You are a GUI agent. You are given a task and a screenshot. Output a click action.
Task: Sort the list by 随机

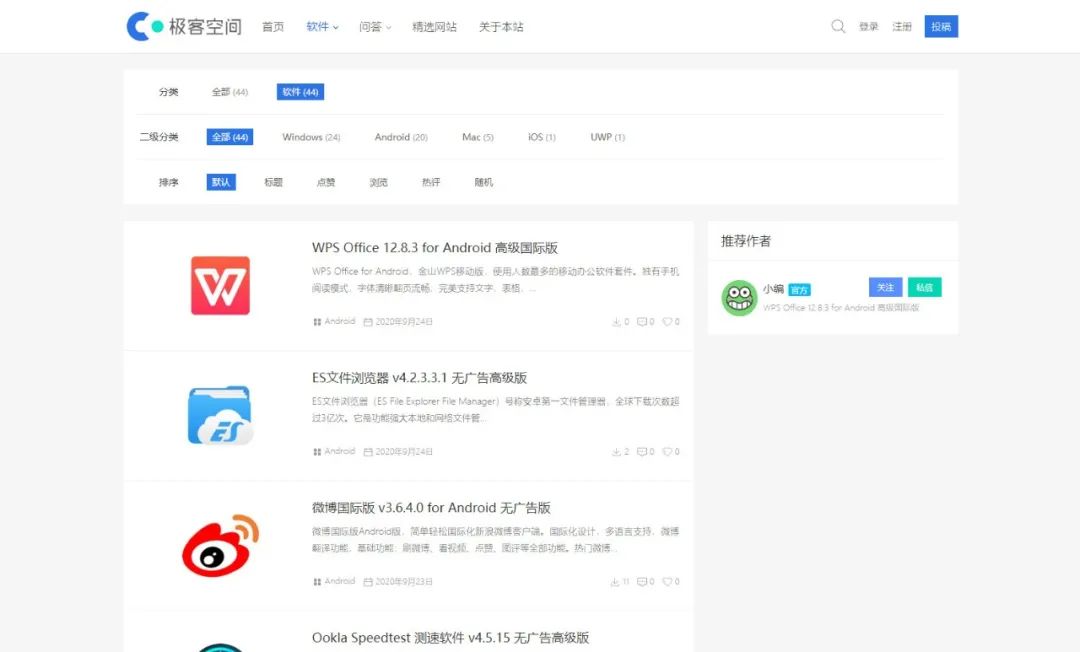click(484, 182)
